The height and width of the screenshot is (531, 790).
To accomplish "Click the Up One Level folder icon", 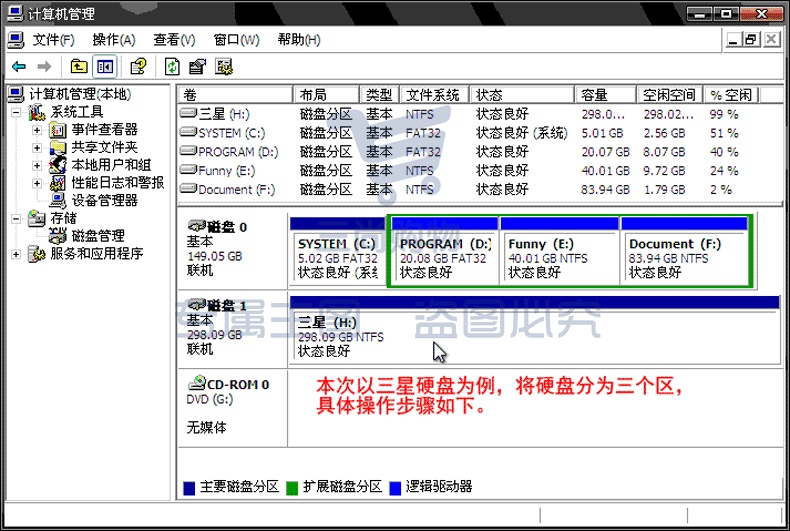I will 79,67.
